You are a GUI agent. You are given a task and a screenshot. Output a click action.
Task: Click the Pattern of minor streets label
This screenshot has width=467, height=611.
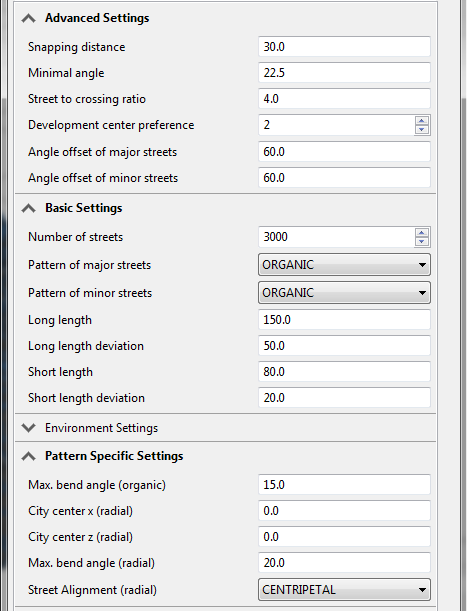(90, 293)
